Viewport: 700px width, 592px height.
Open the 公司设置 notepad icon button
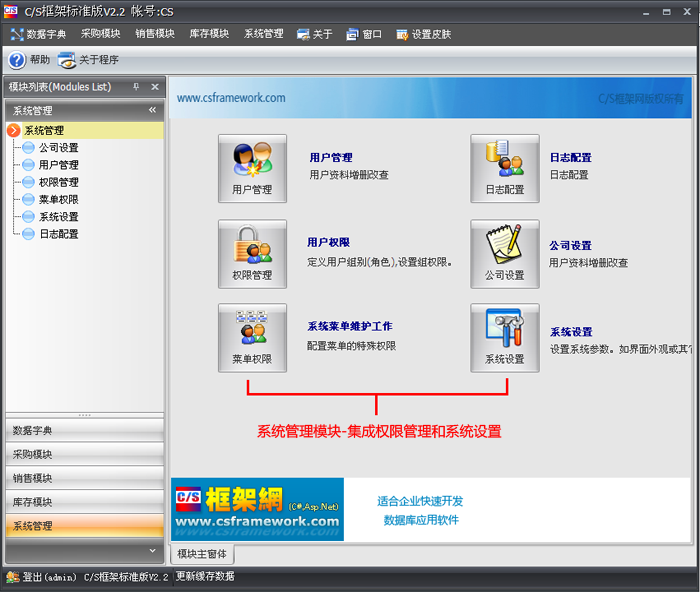(505, 254)
